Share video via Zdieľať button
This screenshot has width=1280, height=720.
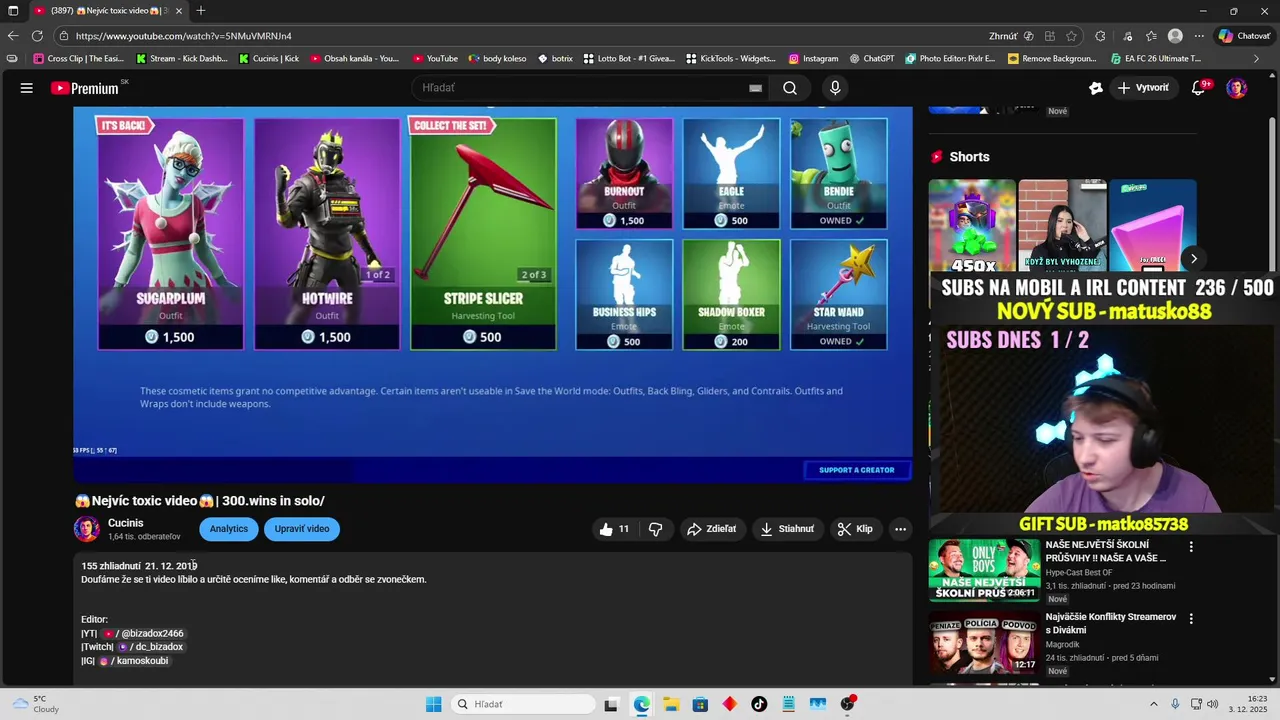(711, 529)
